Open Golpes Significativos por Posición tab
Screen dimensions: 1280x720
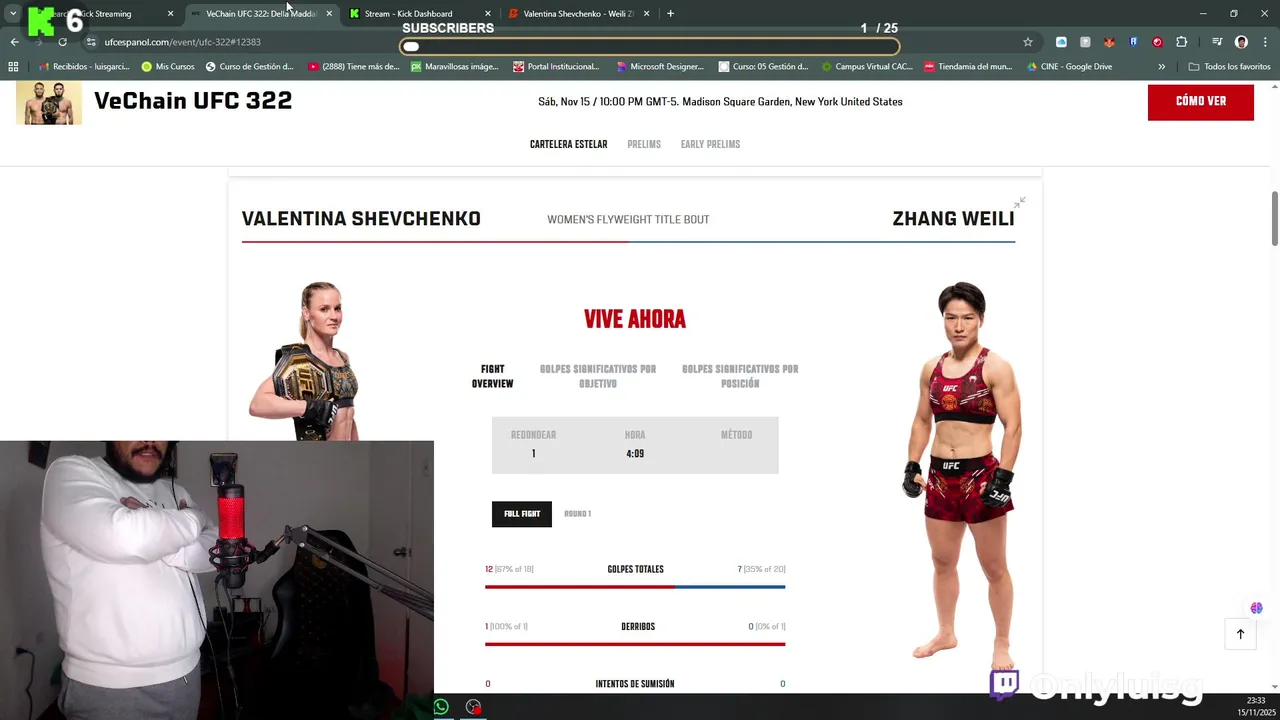point(740,377)
